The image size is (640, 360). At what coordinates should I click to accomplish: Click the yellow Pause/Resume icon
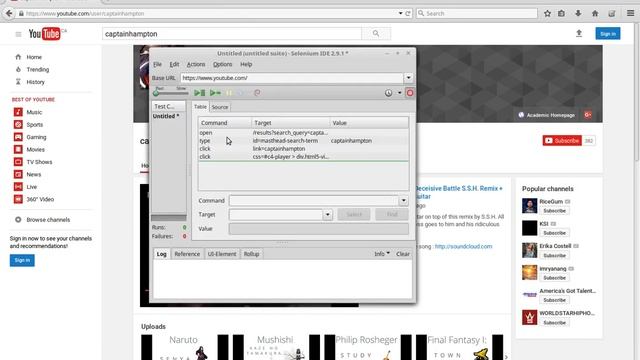229,93
